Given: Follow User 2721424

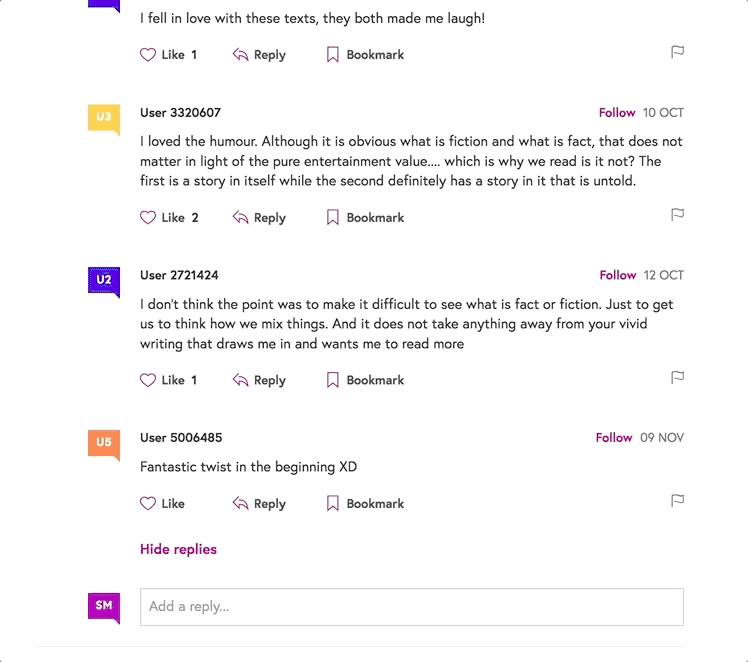Looking at the screenshot, I should coord(618,275).
